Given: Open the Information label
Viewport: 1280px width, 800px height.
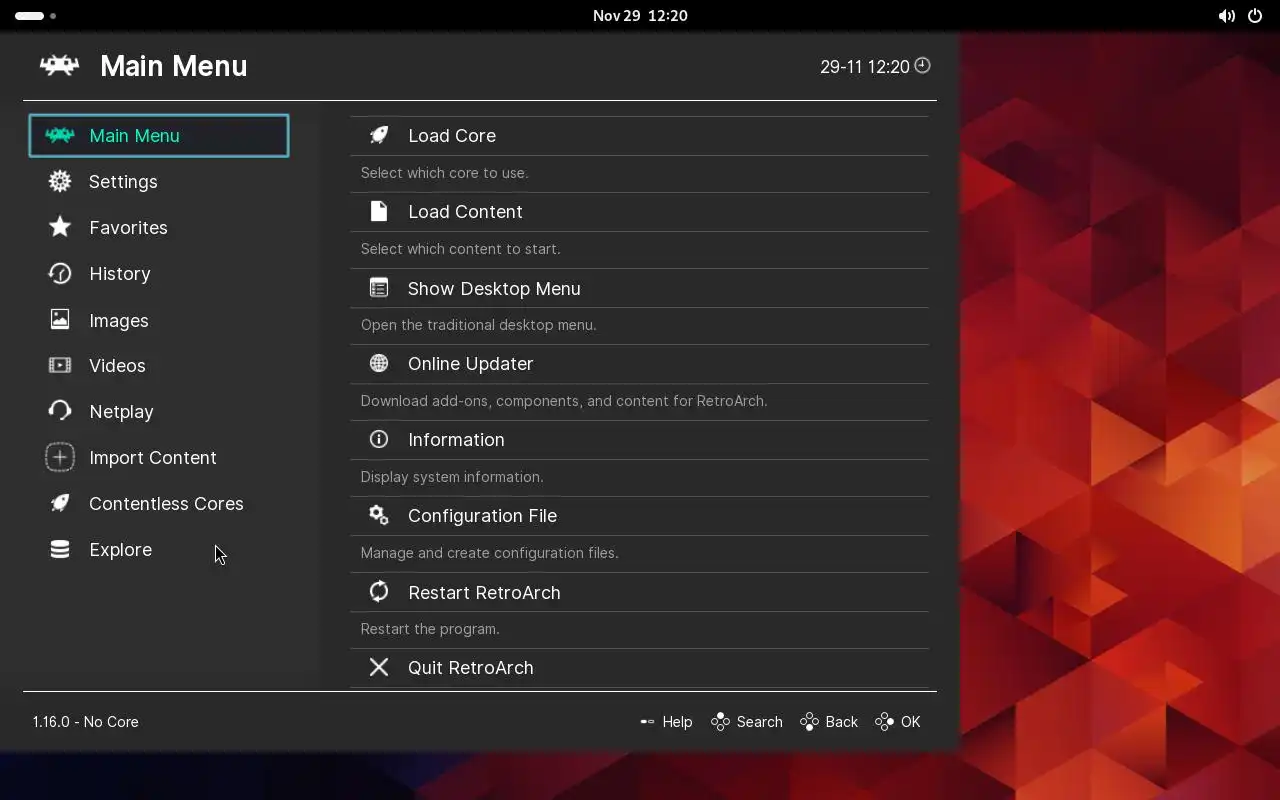Looking at the screenshot, I should pos(456,440).
